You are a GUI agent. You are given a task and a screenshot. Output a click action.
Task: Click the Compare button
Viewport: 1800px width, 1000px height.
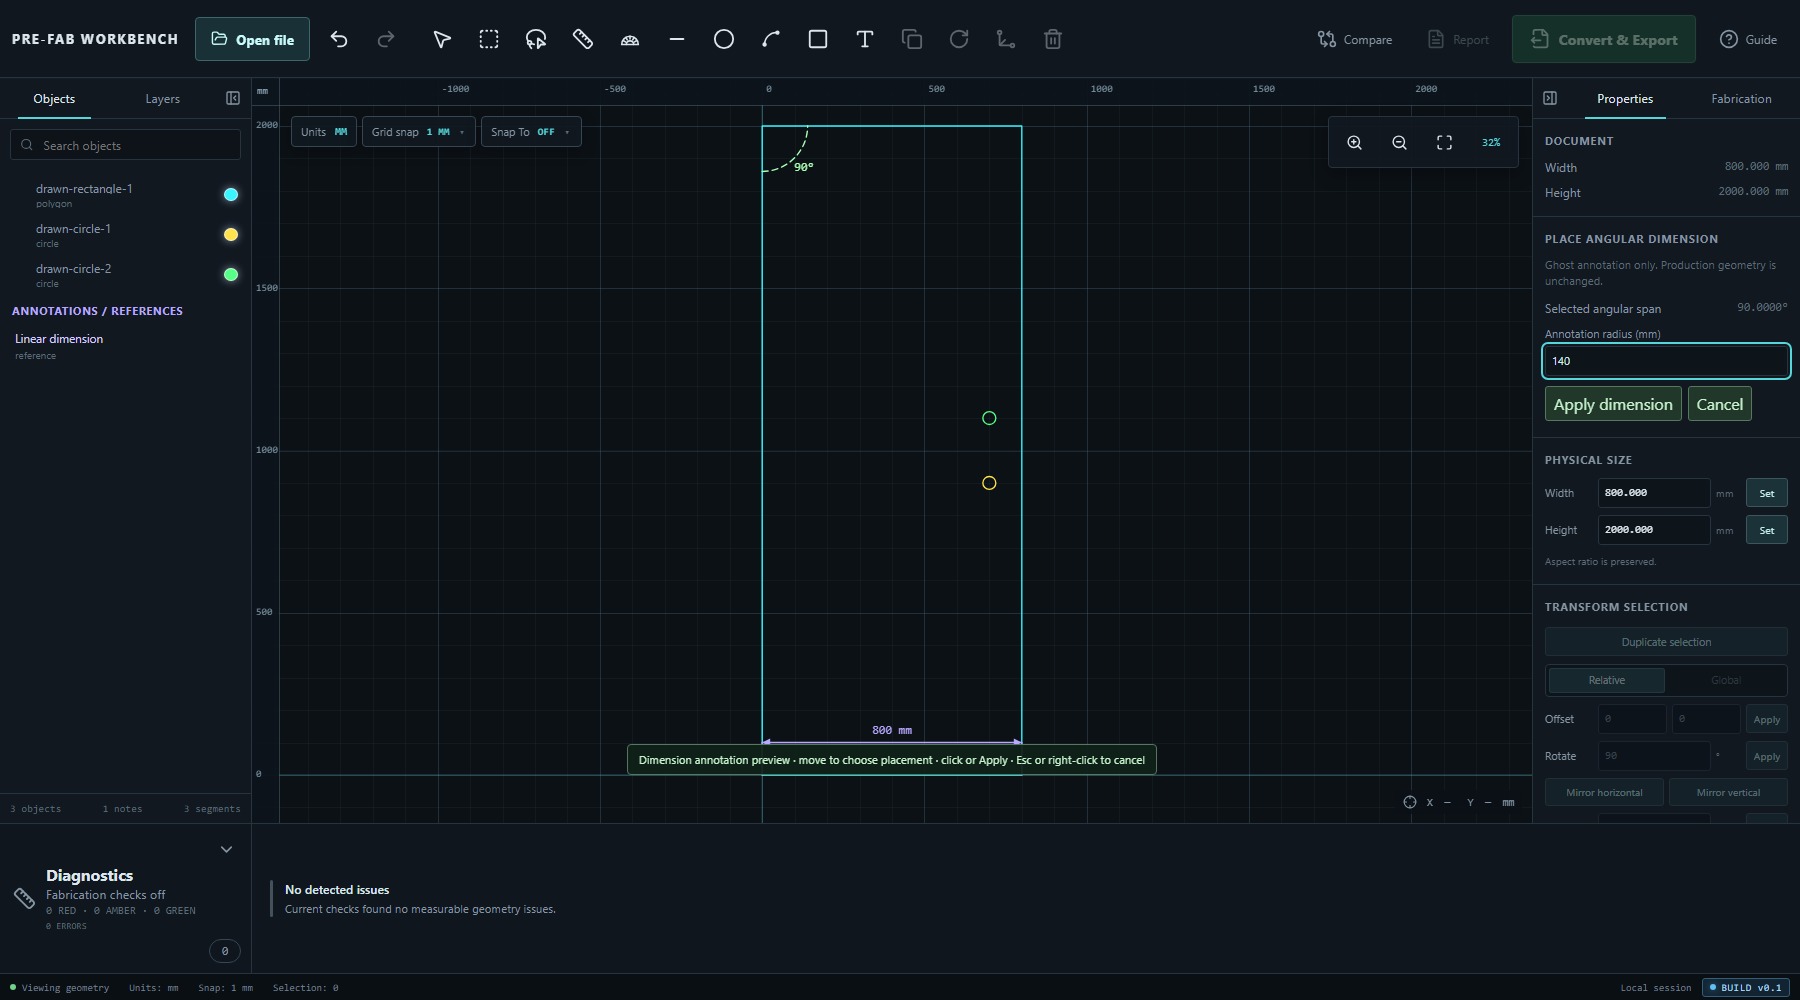1355,39
